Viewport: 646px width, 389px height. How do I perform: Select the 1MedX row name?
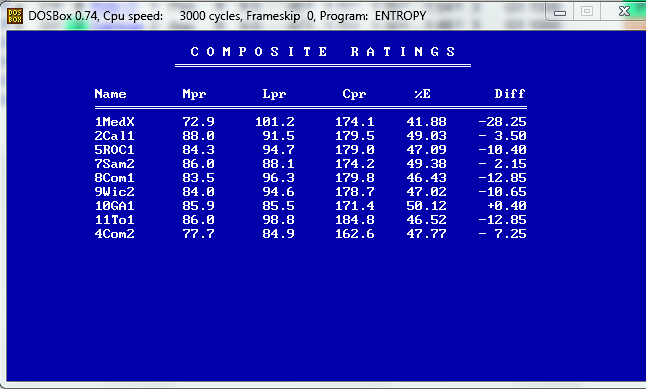coord(115,122)
